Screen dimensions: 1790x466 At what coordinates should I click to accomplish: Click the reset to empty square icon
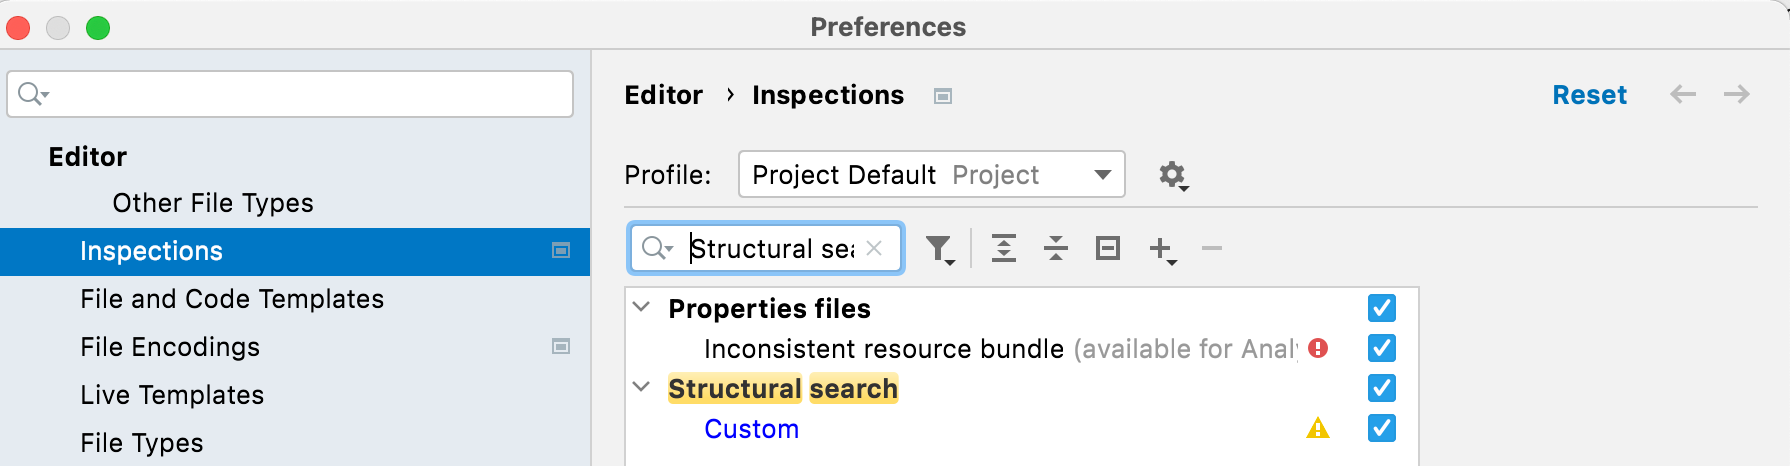(1108, 248)
